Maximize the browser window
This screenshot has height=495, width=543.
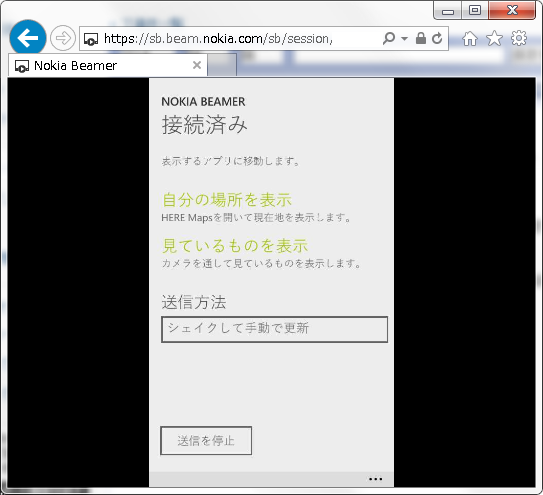click(x=475, y=10)
